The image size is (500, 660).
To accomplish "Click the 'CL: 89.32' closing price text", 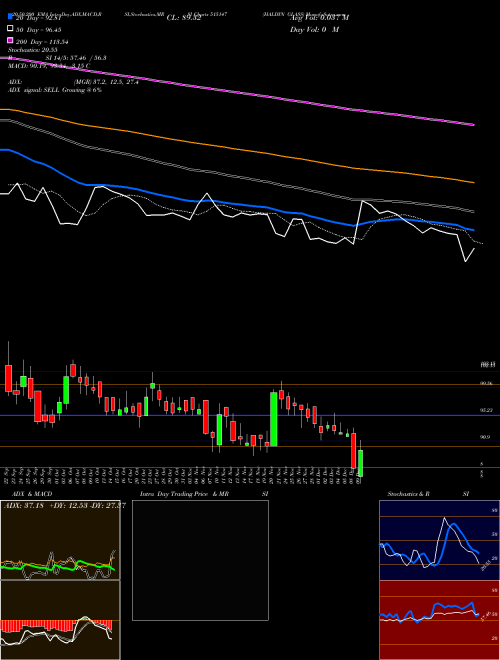I will 184,18.
